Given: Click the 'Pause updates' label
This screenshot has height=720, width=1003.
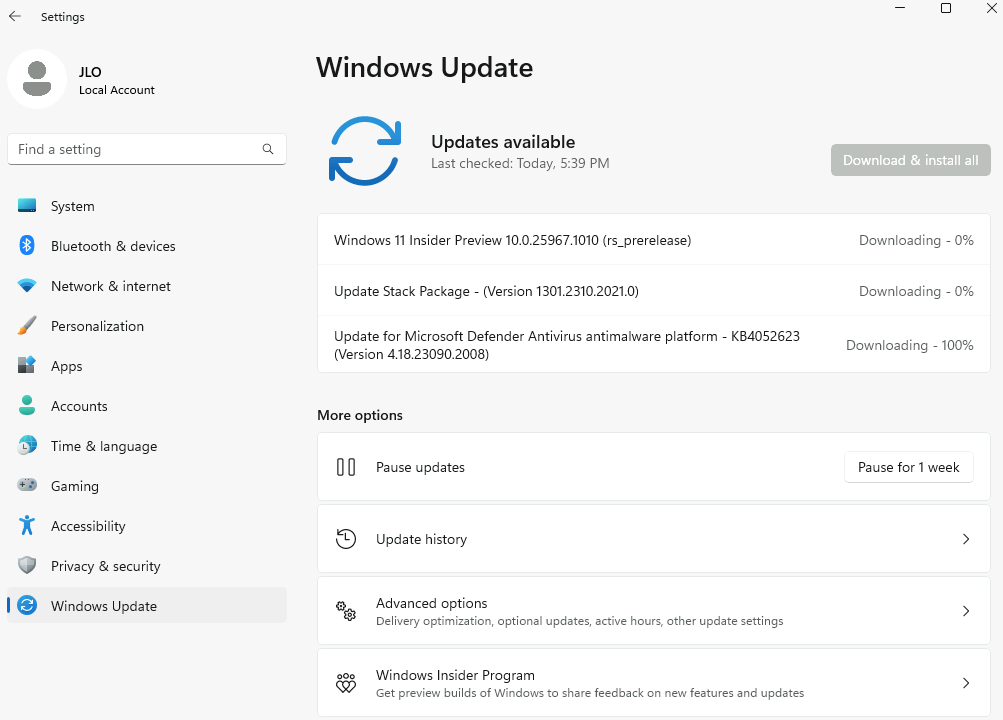Looking at the screenshot, I should tap(420, 467).
